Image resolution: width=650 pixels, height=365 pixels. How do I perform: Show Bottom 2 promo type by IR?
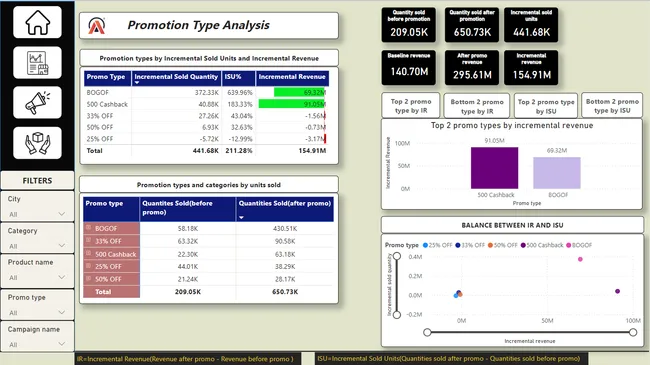477,106
